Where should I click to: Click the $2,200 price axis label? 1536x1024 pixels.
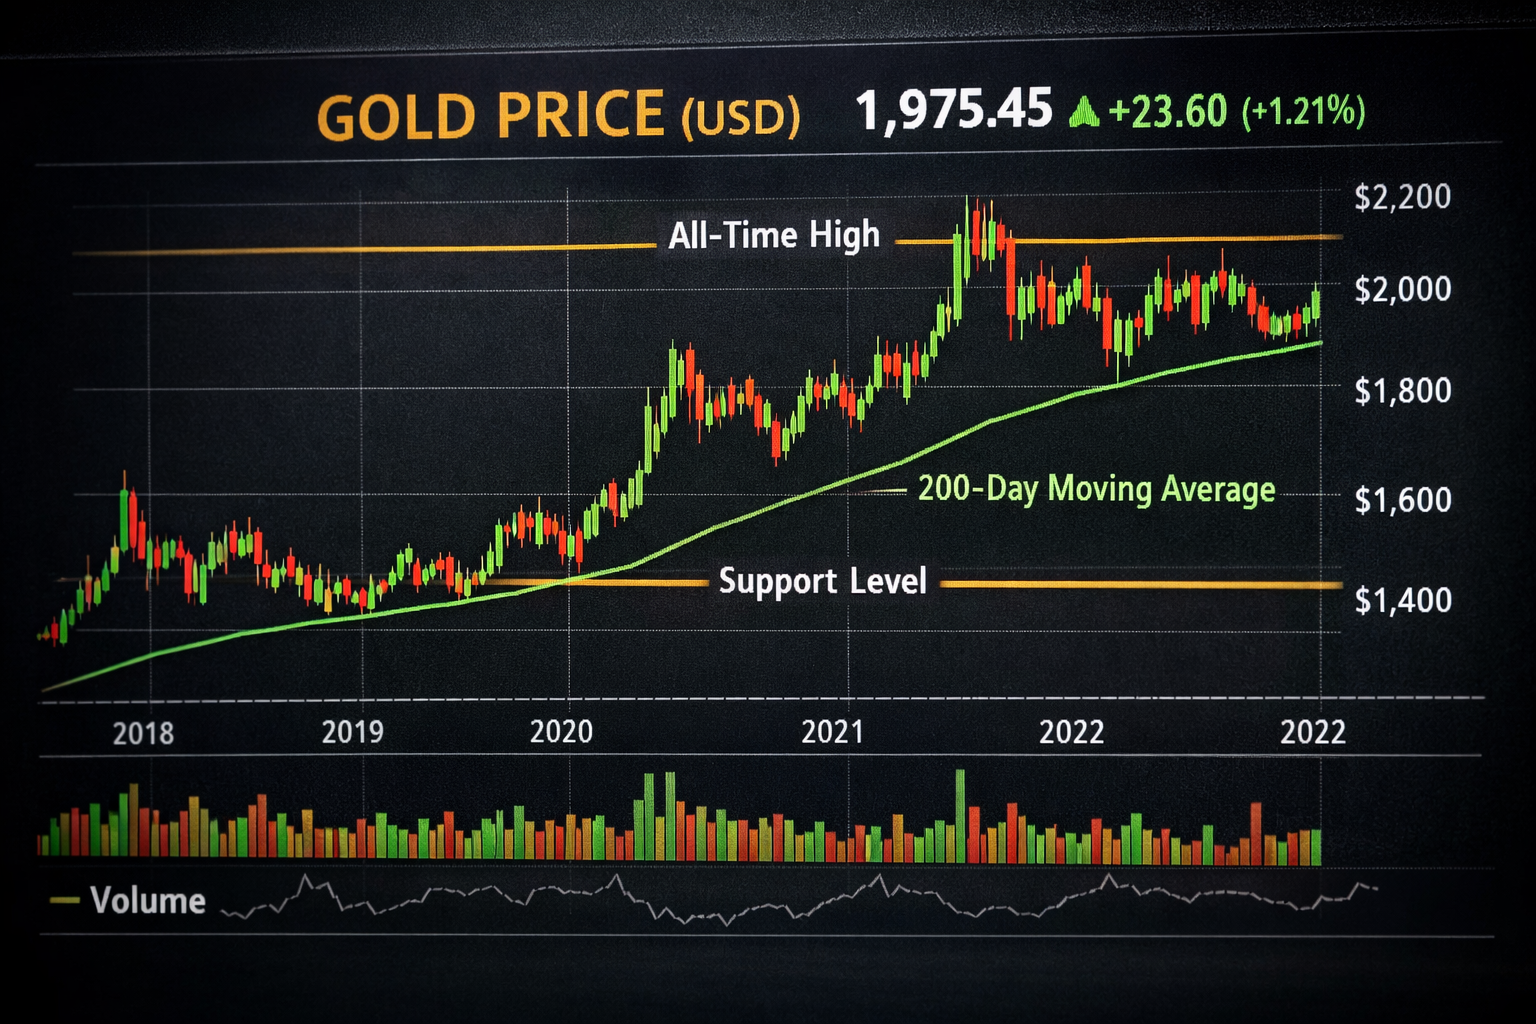click(x=1402, y=197)
